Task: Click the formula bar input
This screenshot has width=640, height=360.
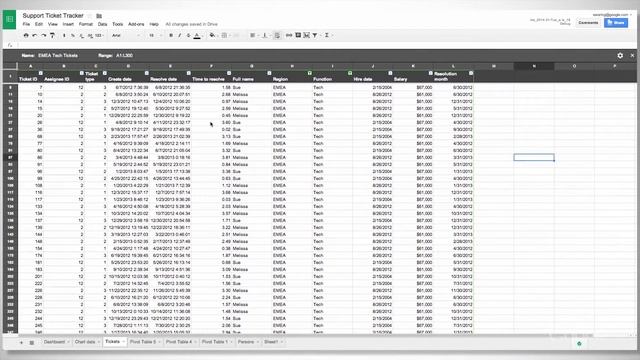Action: tap(327, 45)
